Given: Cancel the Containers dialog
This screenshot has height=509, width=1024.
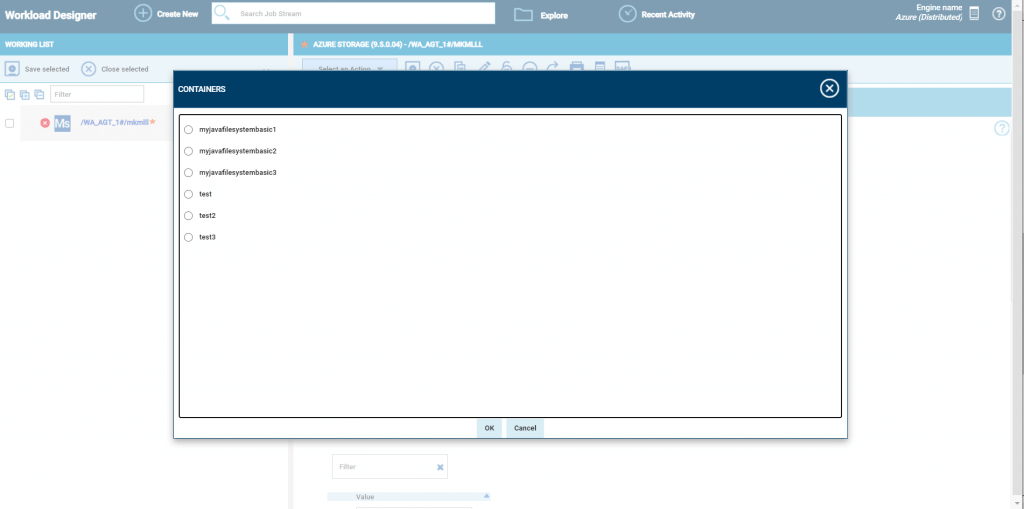Looking at the screenshot, I should tap(525, 428).
